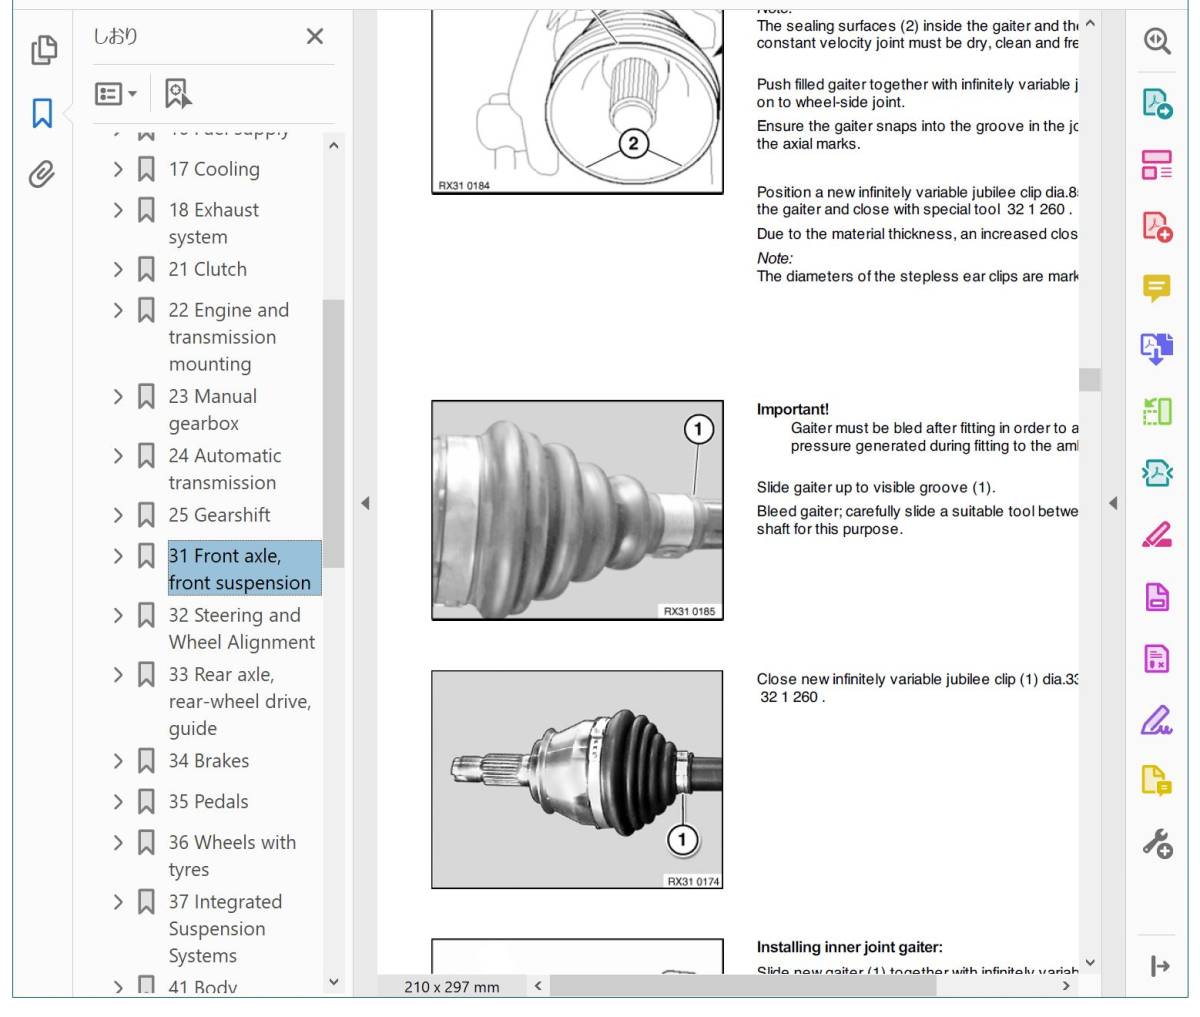Click the document horizontal scroll left arrow

click(537, 986)
